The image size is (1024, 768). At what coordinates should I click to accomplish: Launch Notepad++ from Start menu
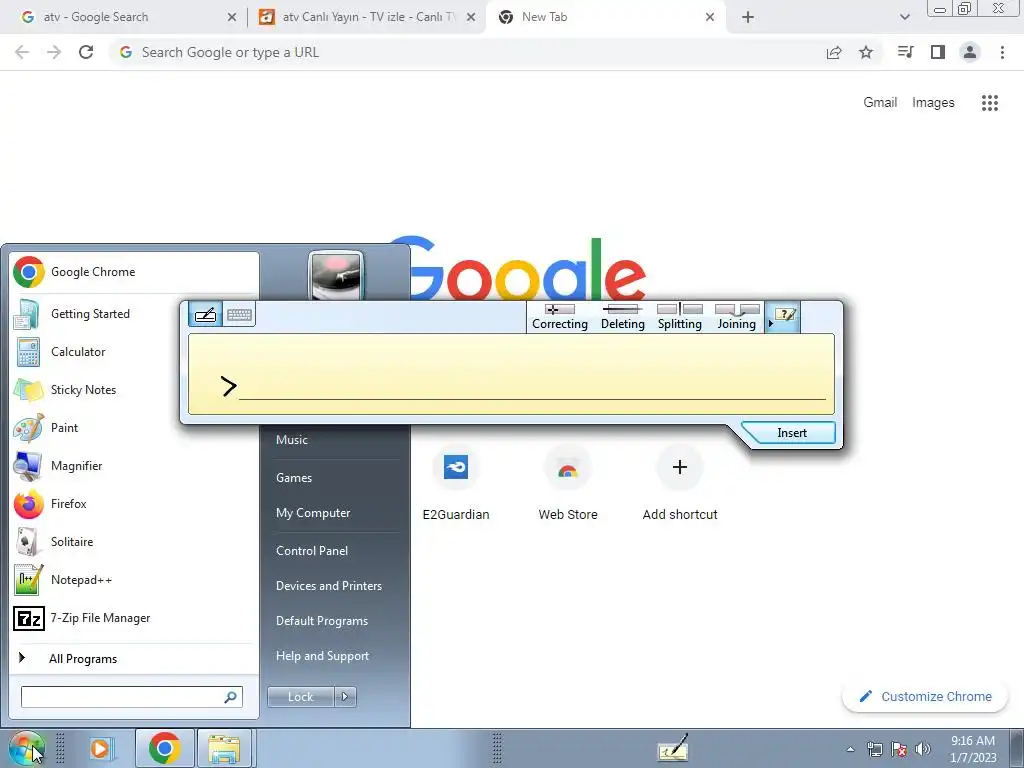tap(135, 580)
